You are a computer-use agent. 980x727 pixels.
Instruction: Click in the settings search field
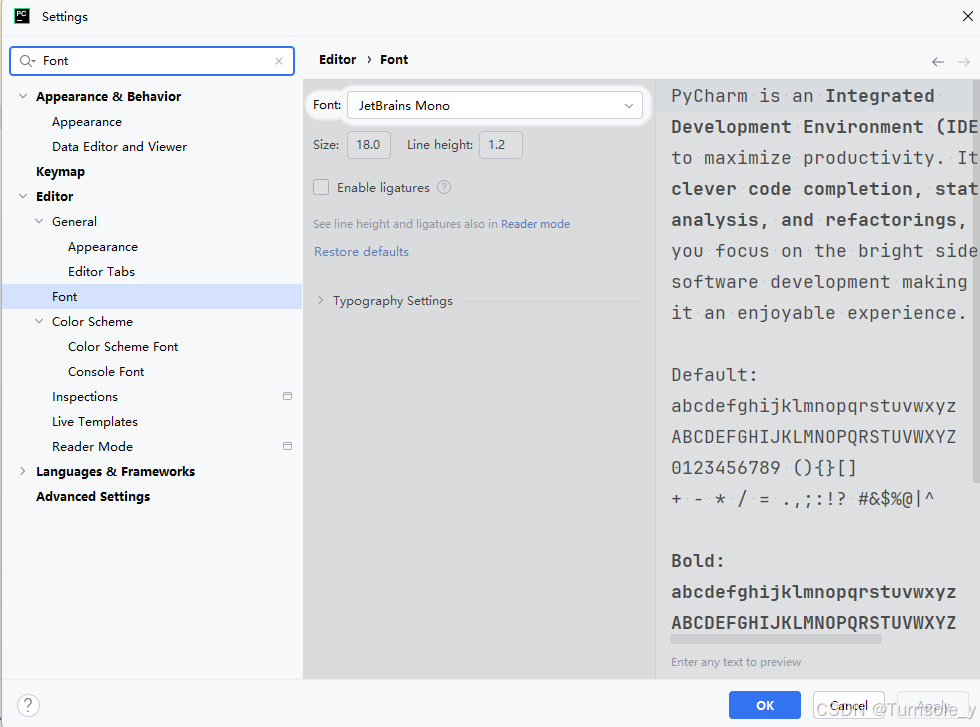pos(152,61)
